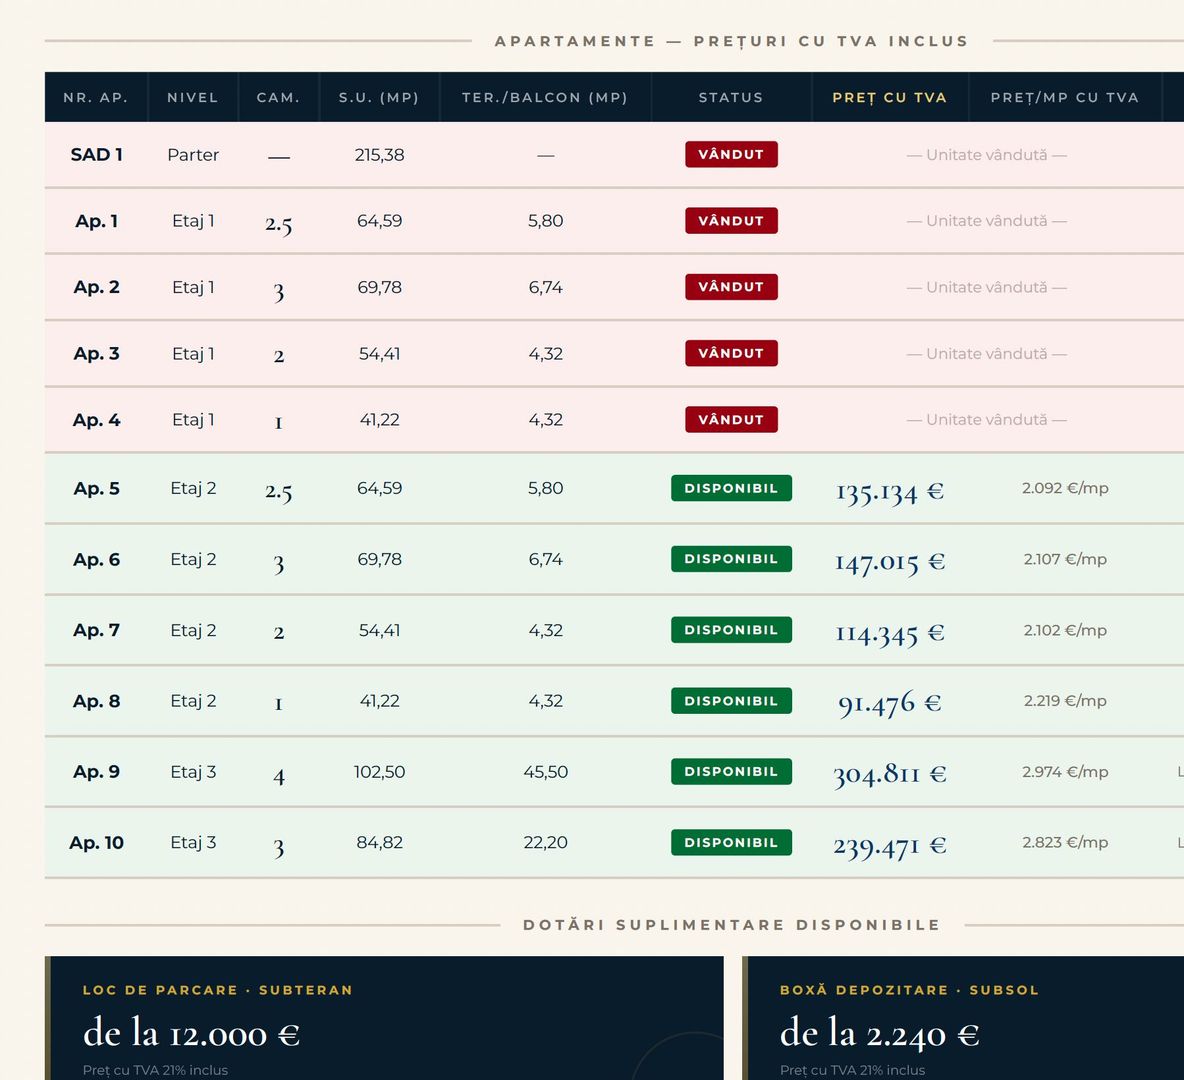Screen dimensions: 1184x1080
Task: Click the 2.092 €/mp value
Action: click(x=1065, y=489)
